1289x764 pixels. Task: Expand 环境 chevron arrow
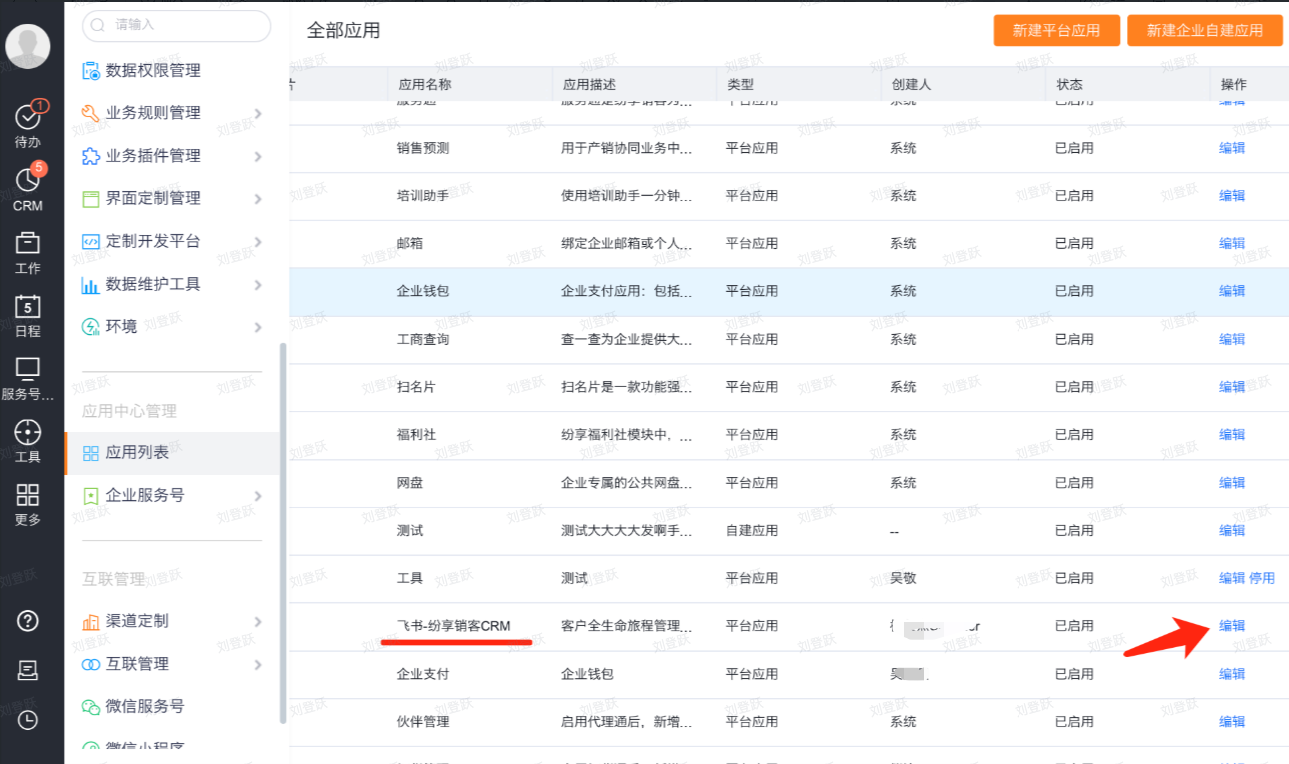pos(258,327)
